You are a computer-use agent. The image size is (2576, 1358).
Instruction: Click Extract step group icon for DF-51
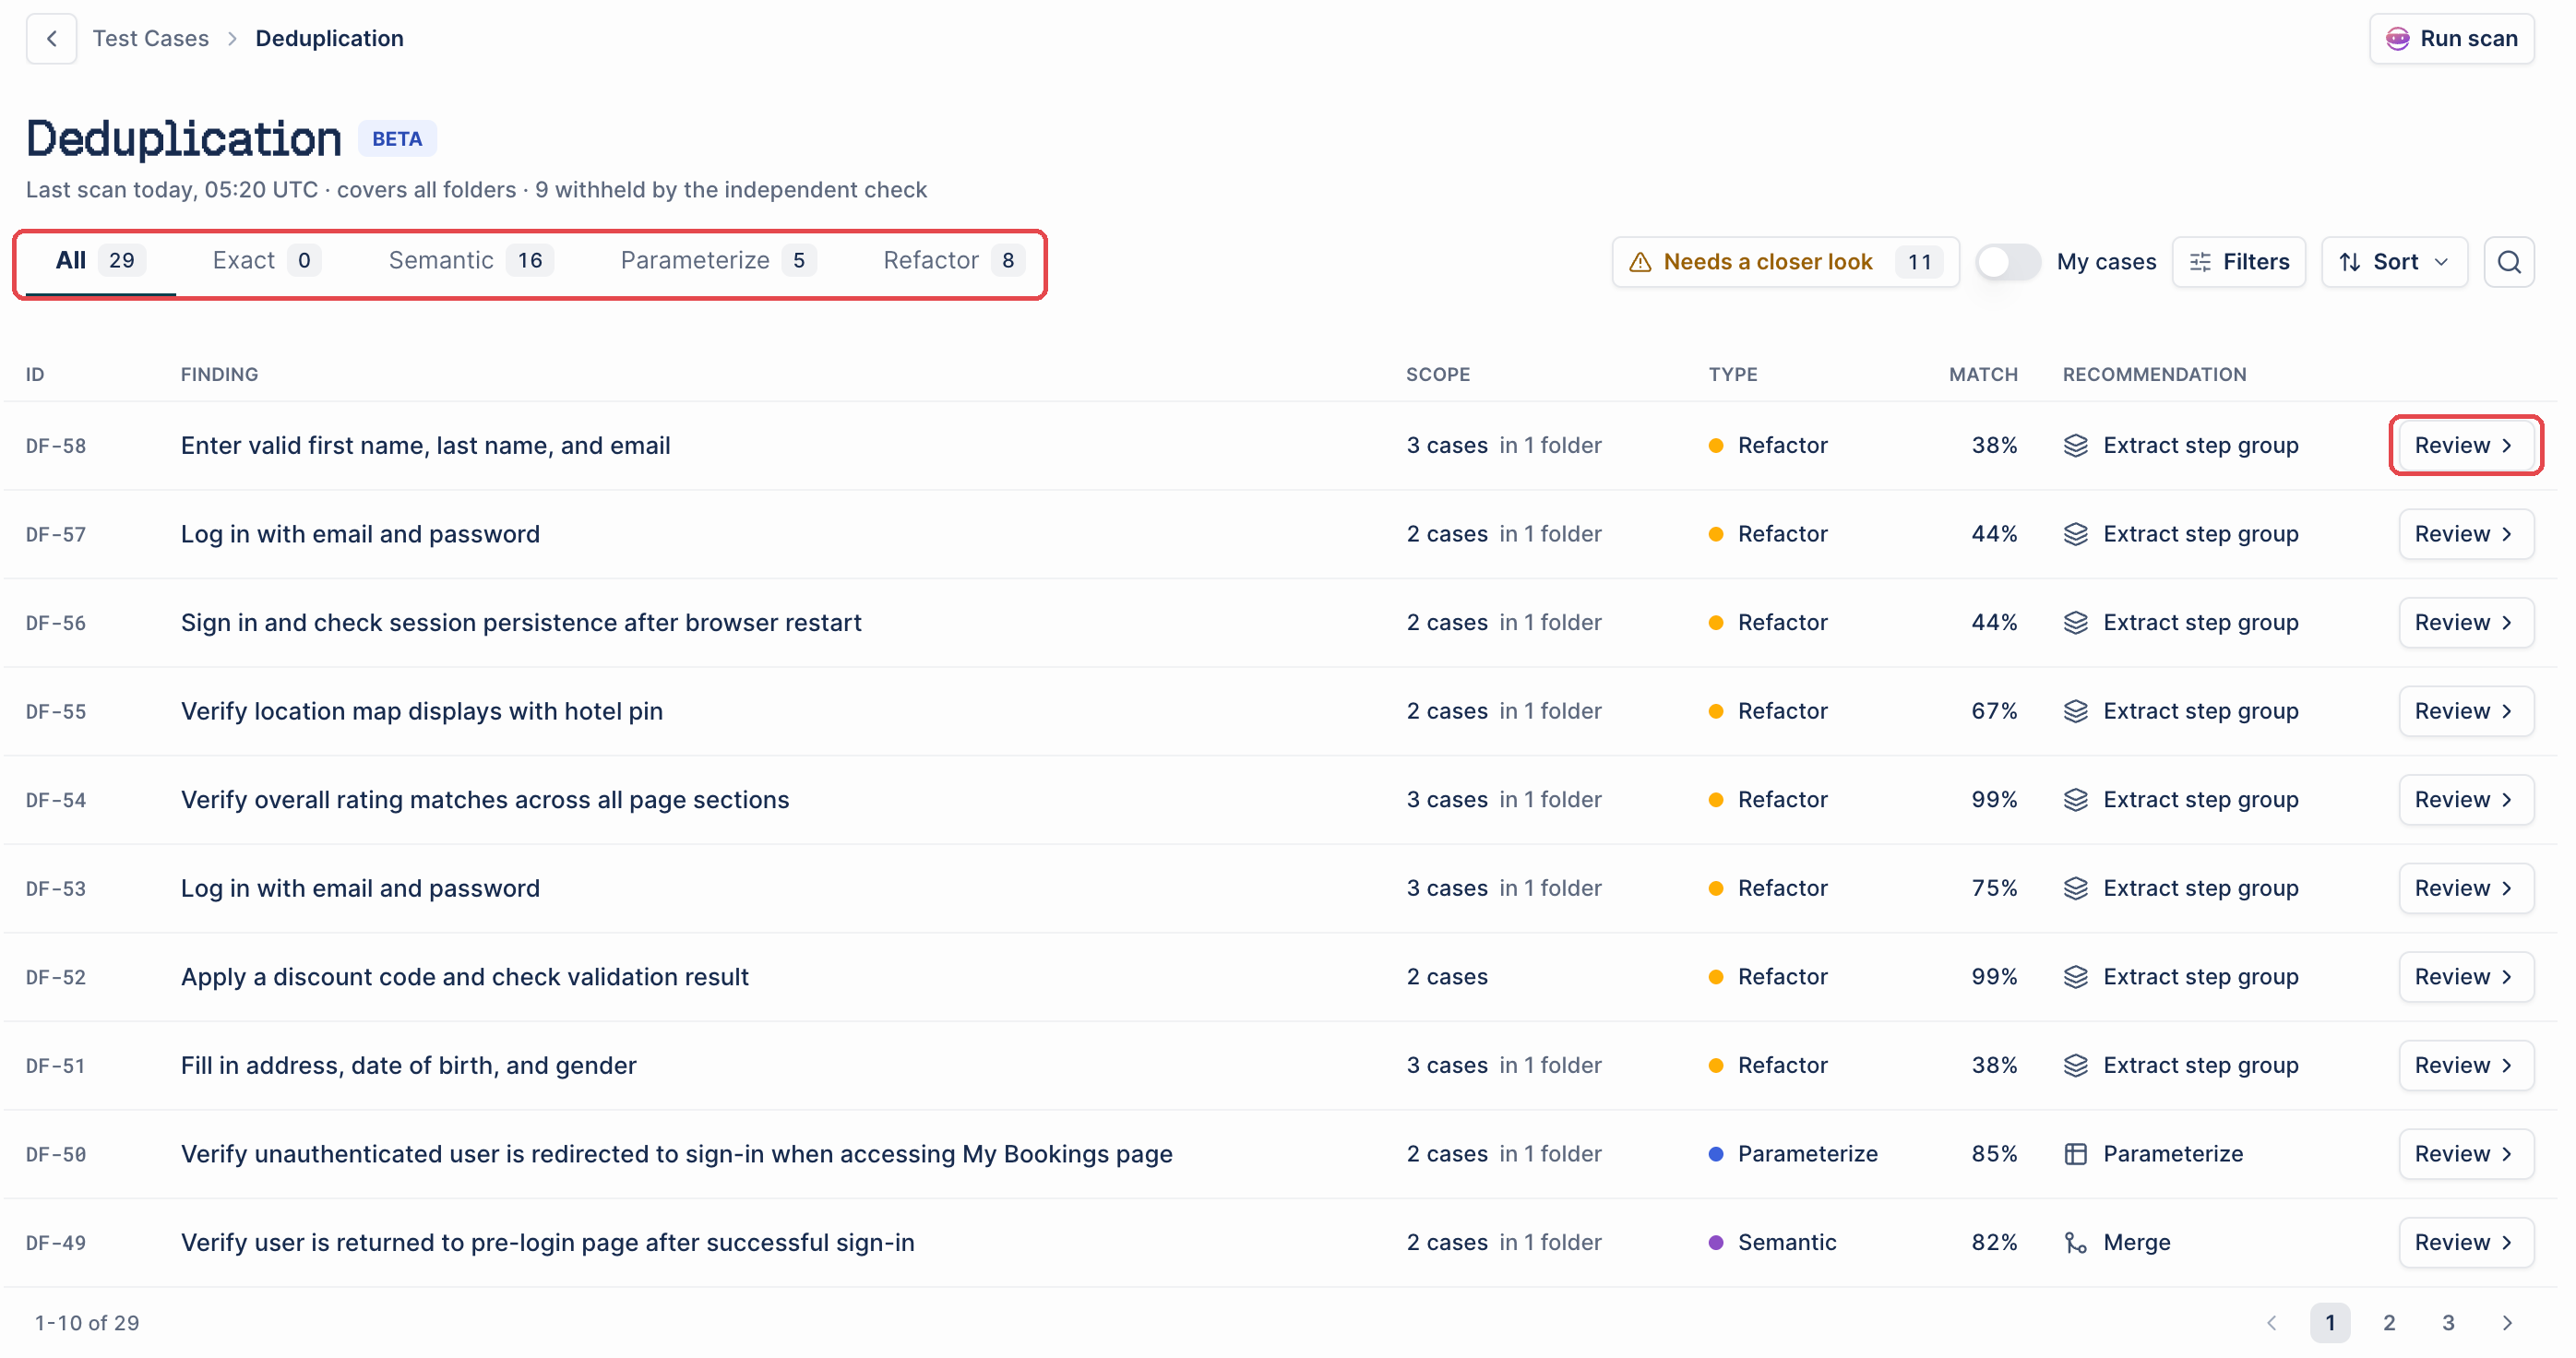(x=2075, y=1065)
